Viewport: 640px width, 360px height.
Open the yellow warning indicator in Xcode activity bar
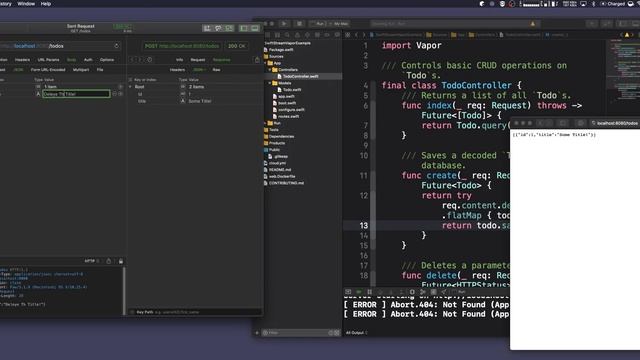point(533,24)
